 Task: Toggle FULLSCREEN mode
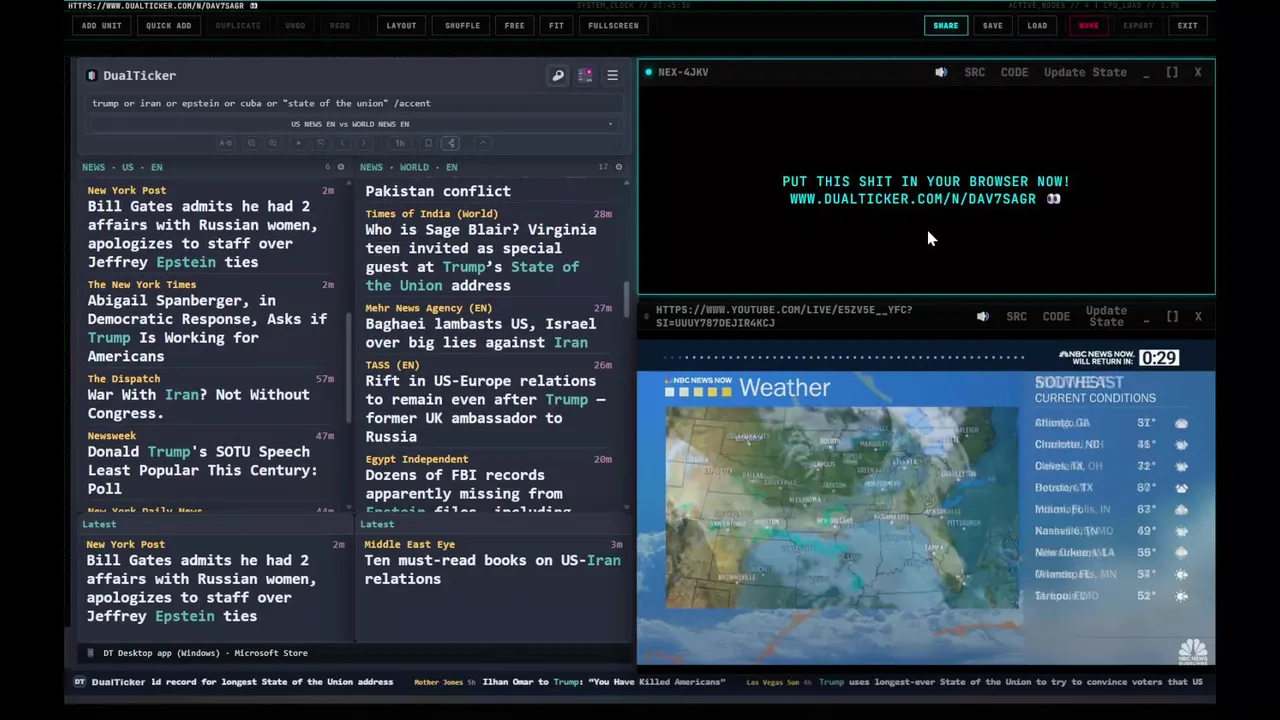613,26
